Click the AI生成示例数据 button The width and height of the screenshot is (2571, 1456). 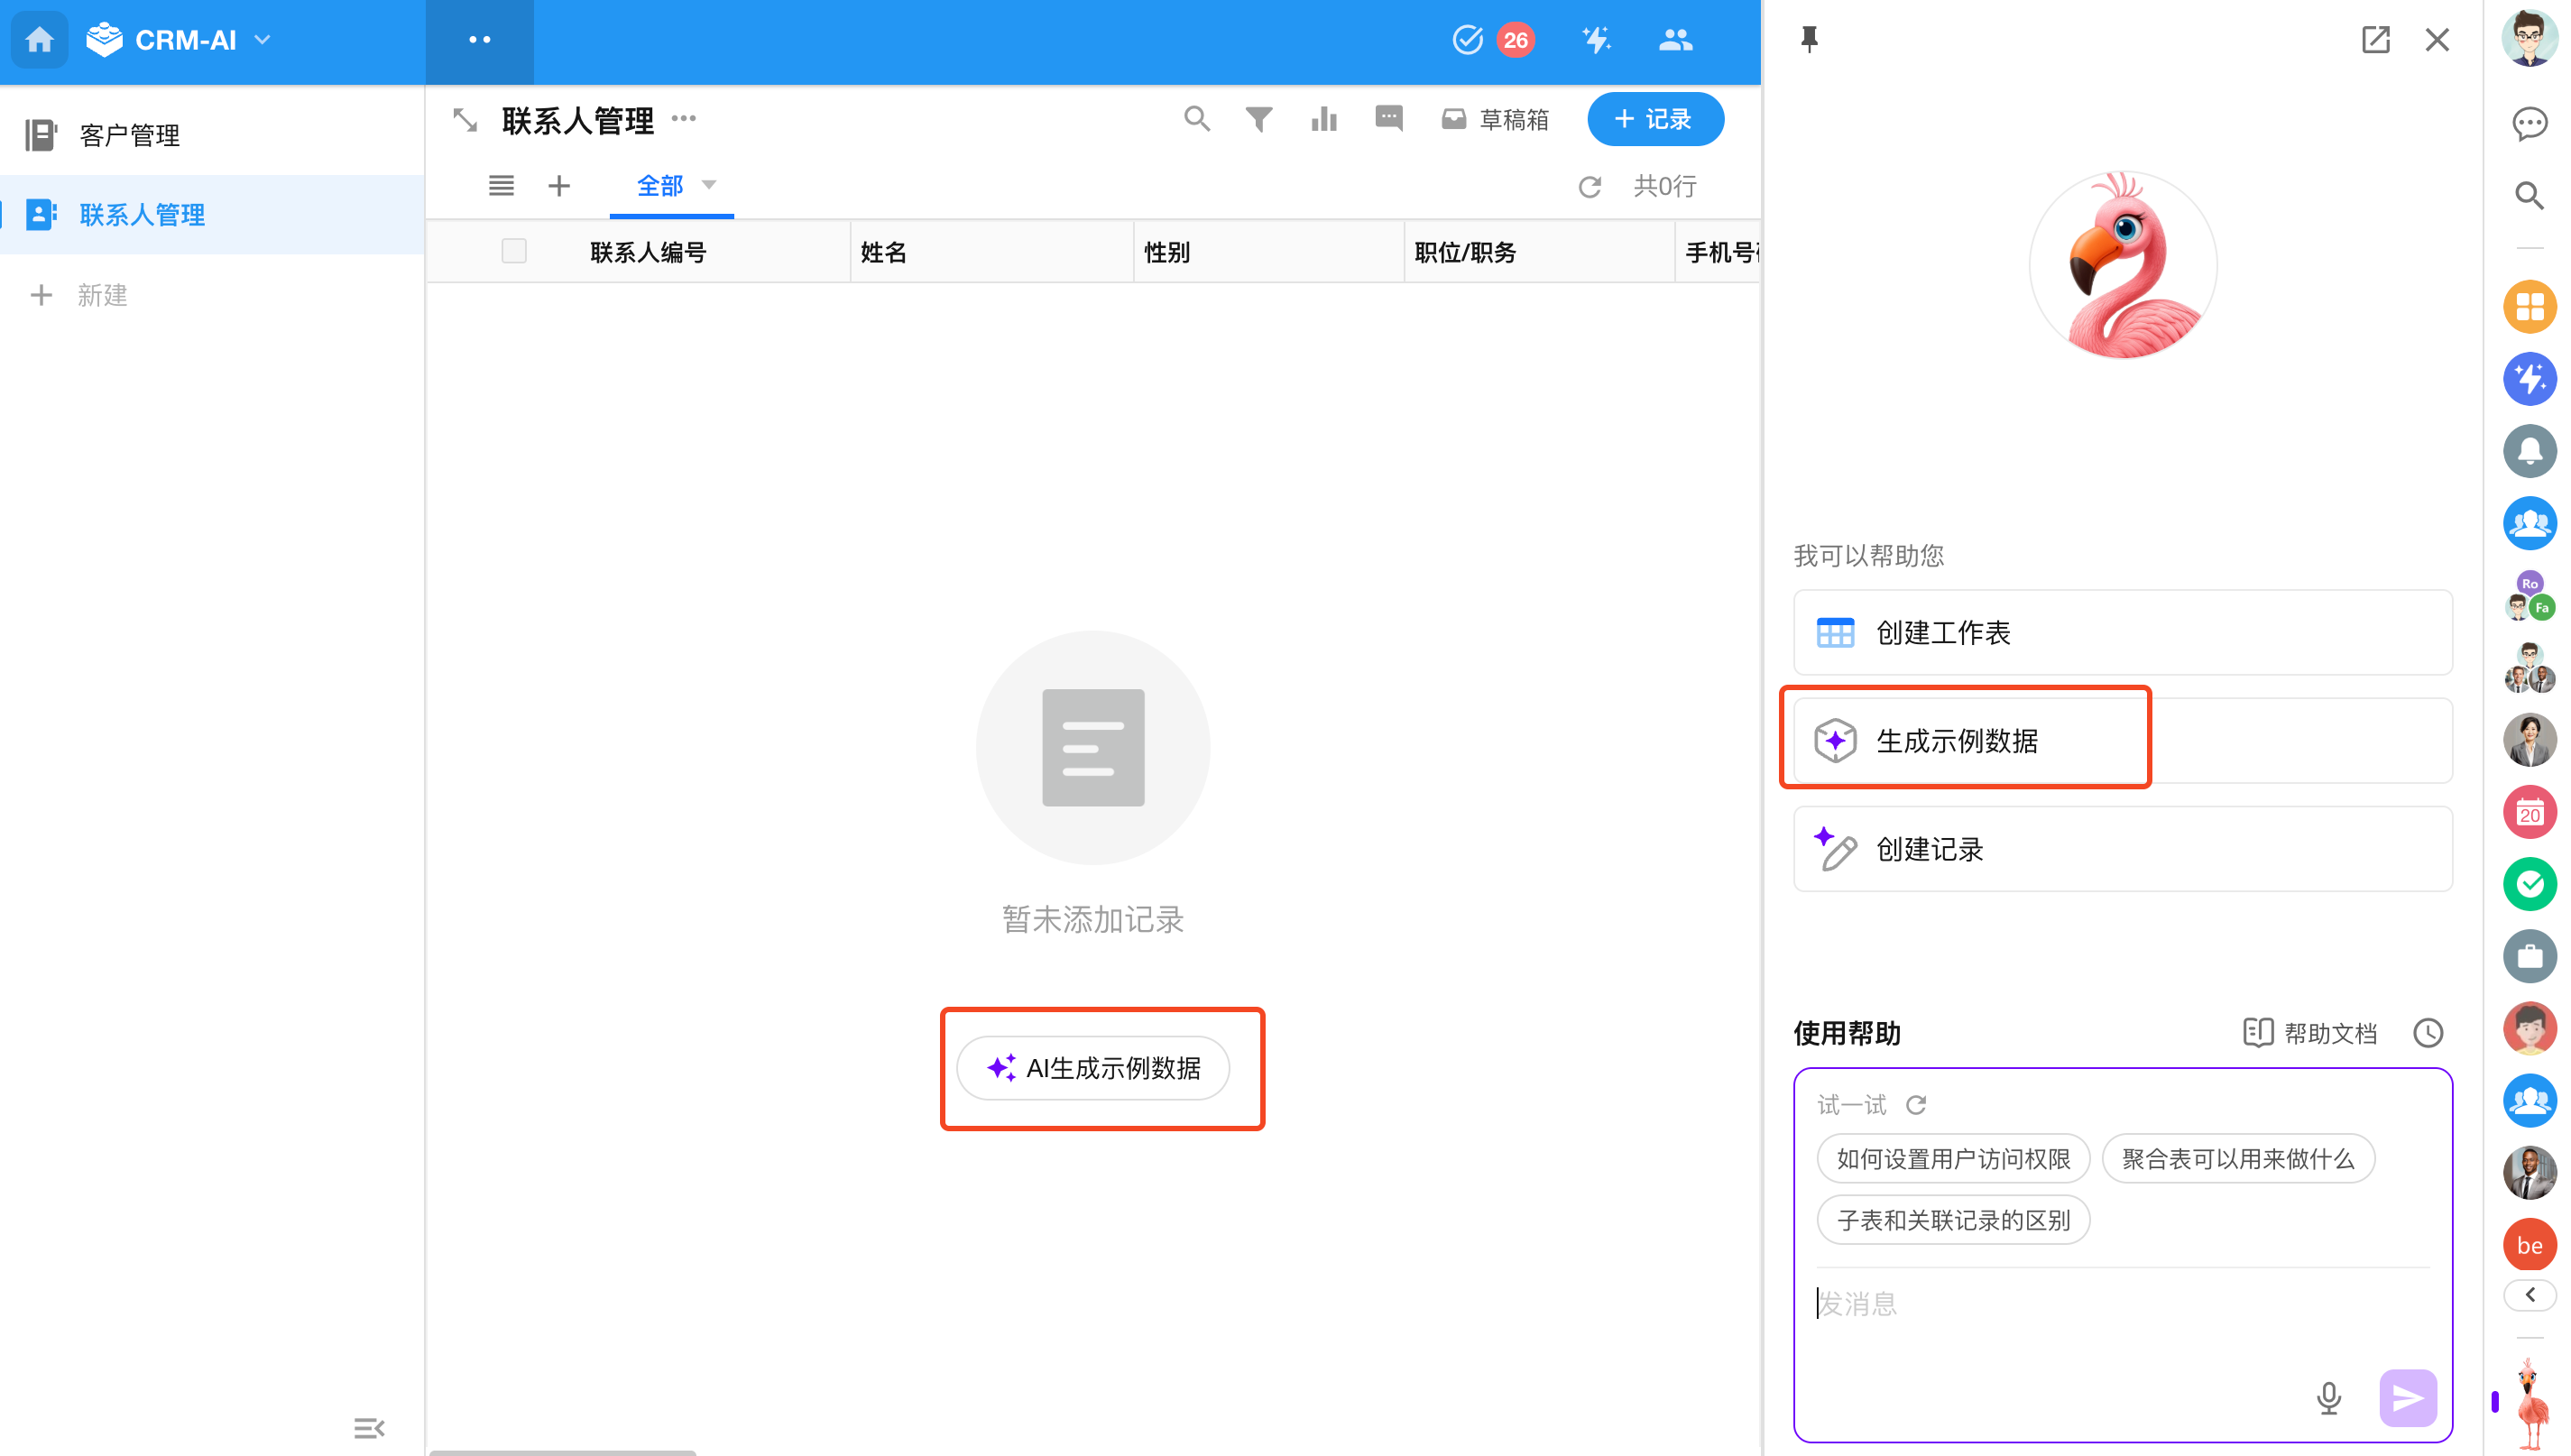[x=1093, y=1068]
